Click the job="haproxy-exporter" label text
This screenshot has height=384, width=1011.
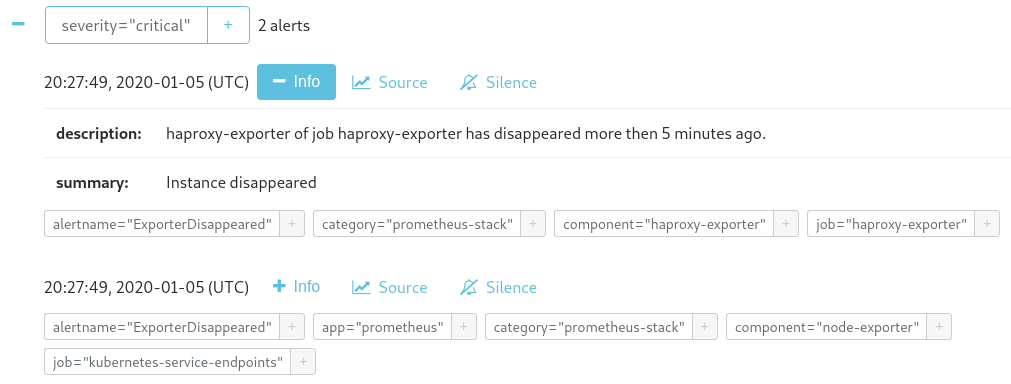click(891, 224)
